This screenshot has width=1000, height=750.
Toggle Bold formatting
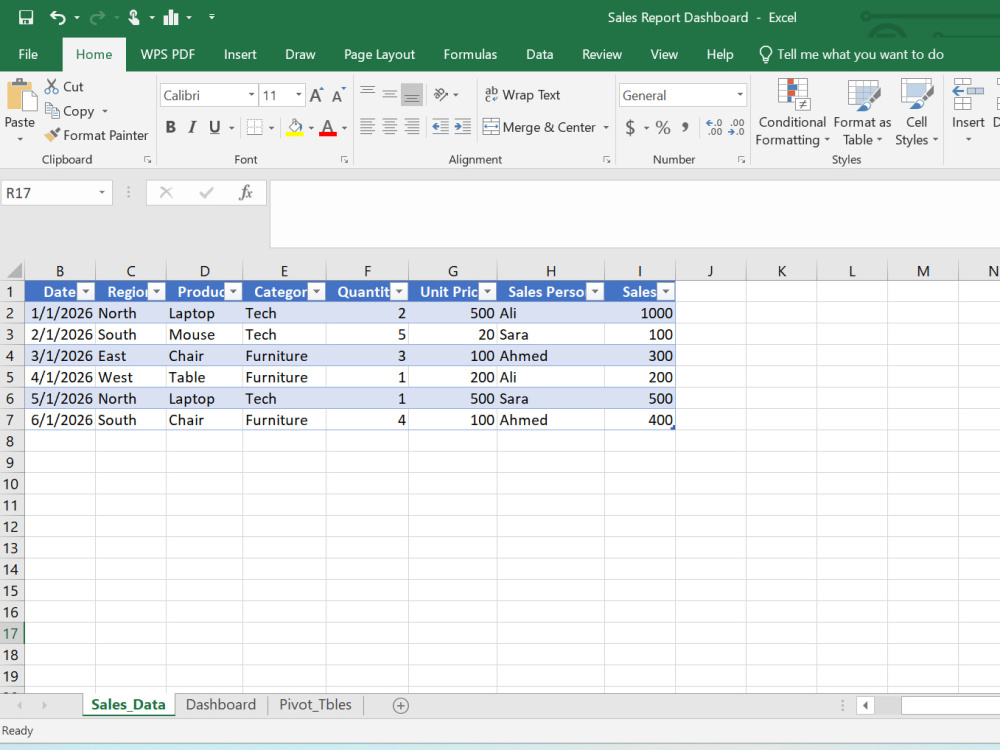170,127
